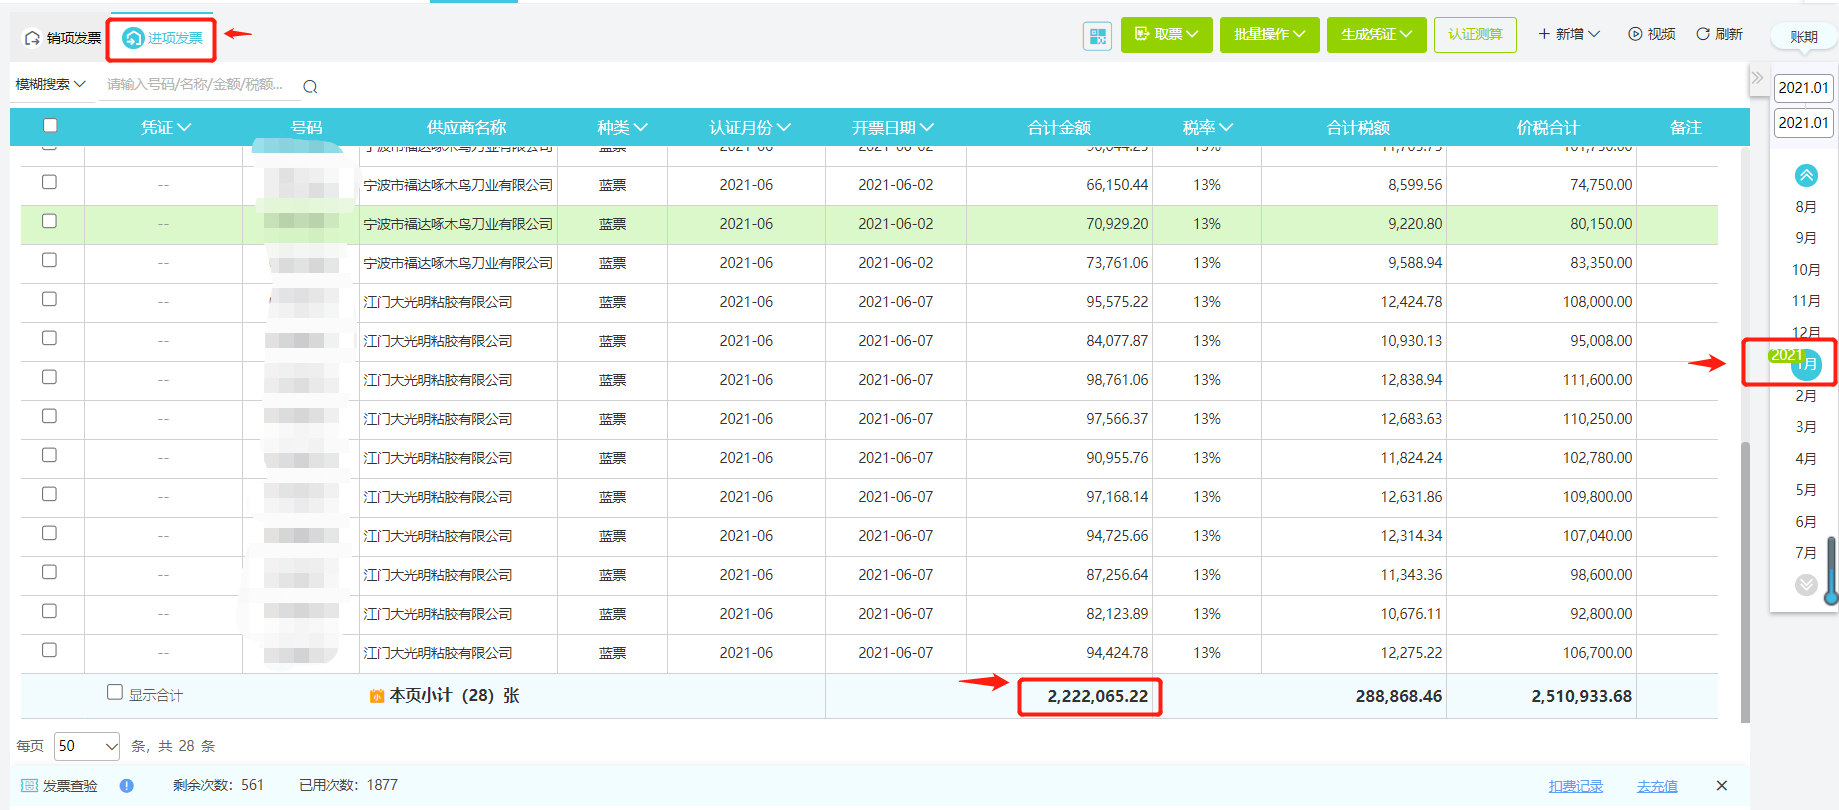The image size is (1839, 810).
Task: Click the 108,000.00 total cell
Action: (x=1597, y=302)
